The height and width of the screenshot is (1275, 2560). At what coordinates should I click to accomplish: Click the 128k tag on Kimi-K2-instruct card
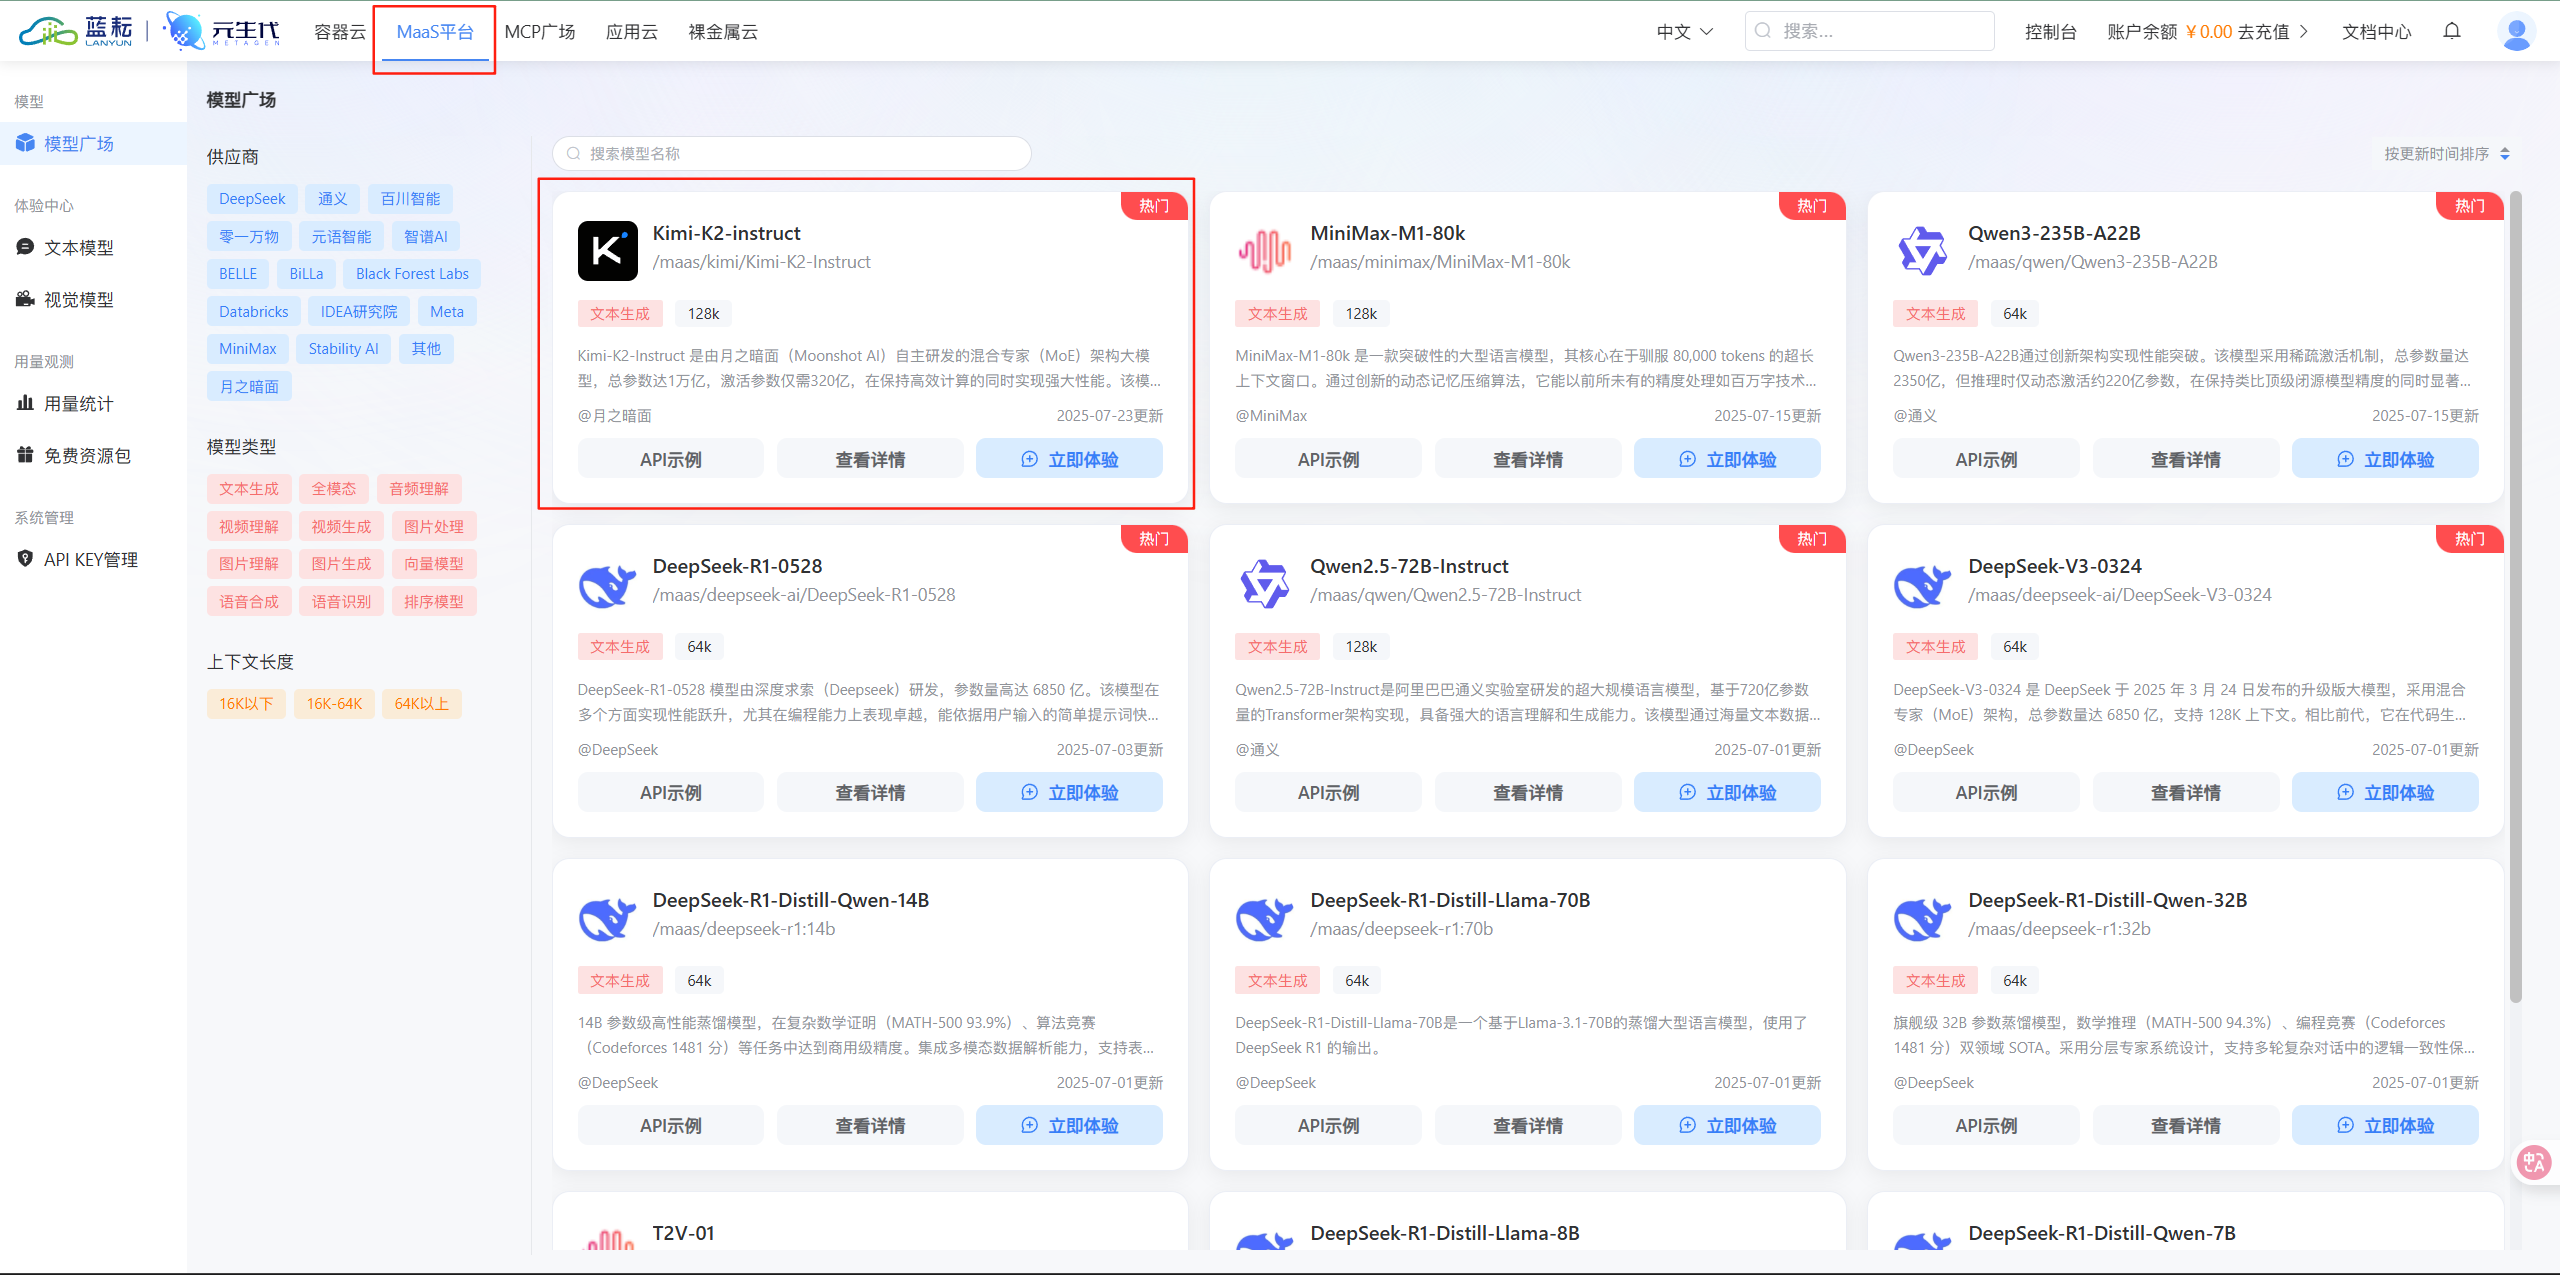pos(703,314)
